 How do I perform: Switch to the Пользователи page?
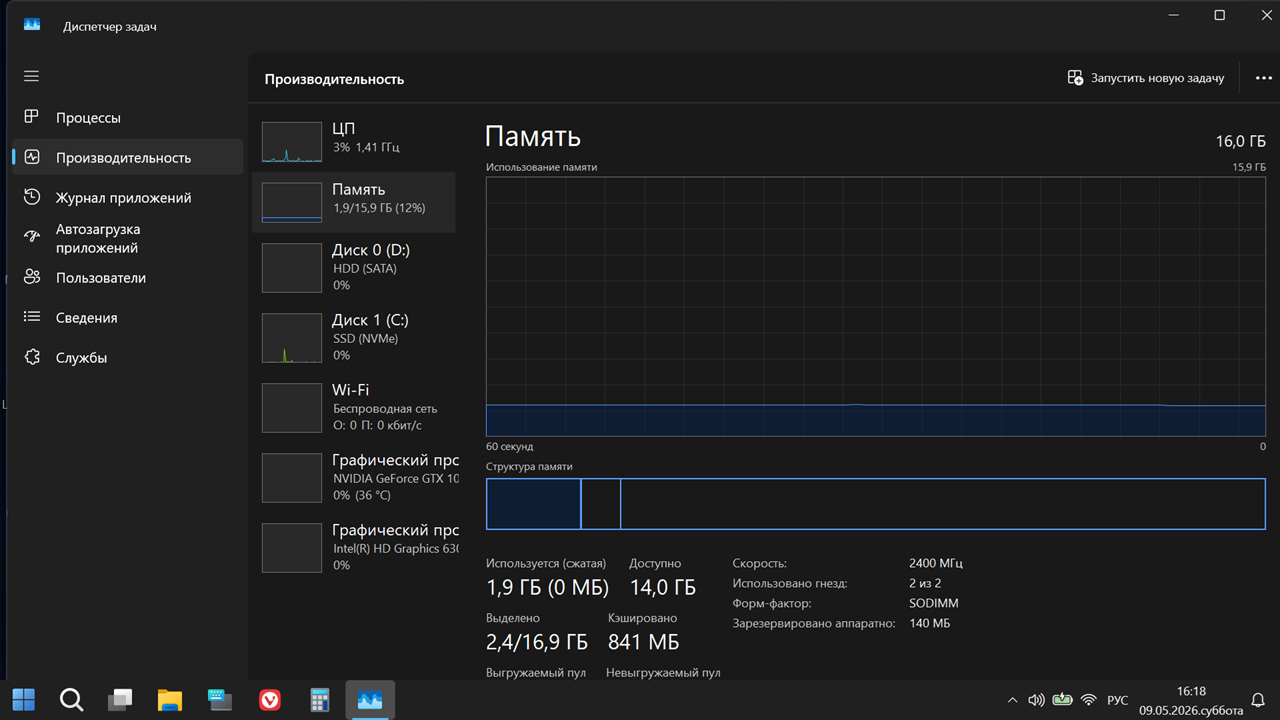(x=127, y=277)
